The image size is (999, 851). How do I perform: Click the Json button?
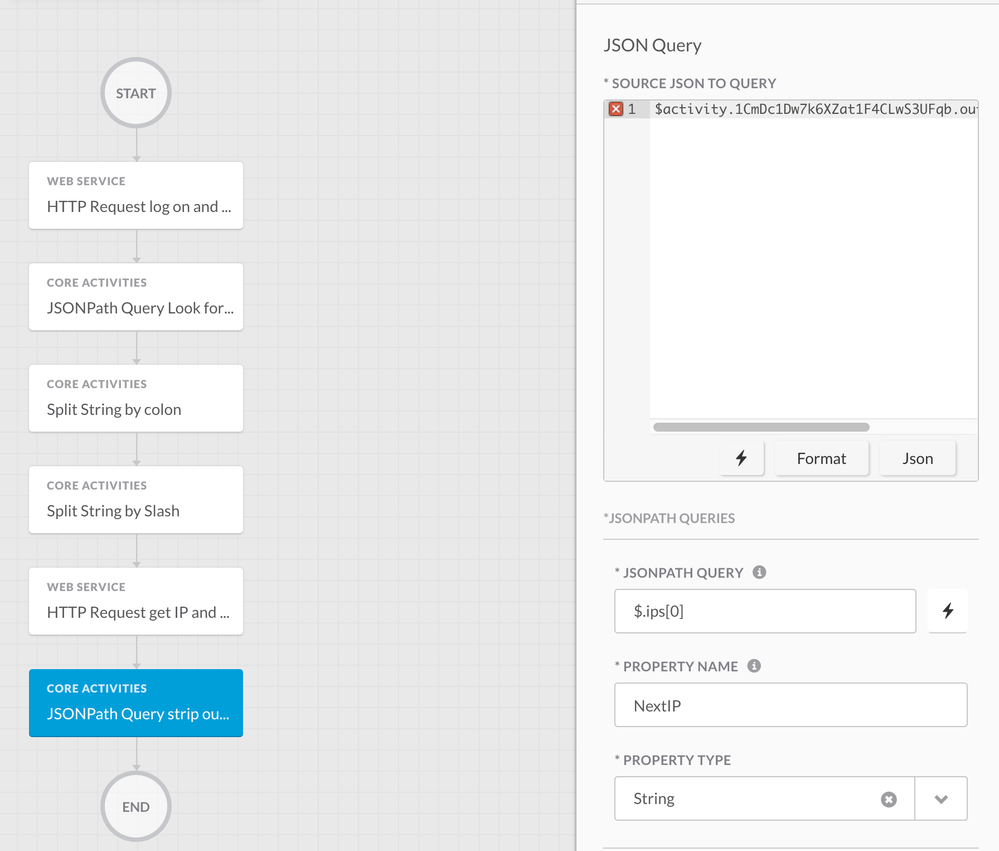[917, 458]
